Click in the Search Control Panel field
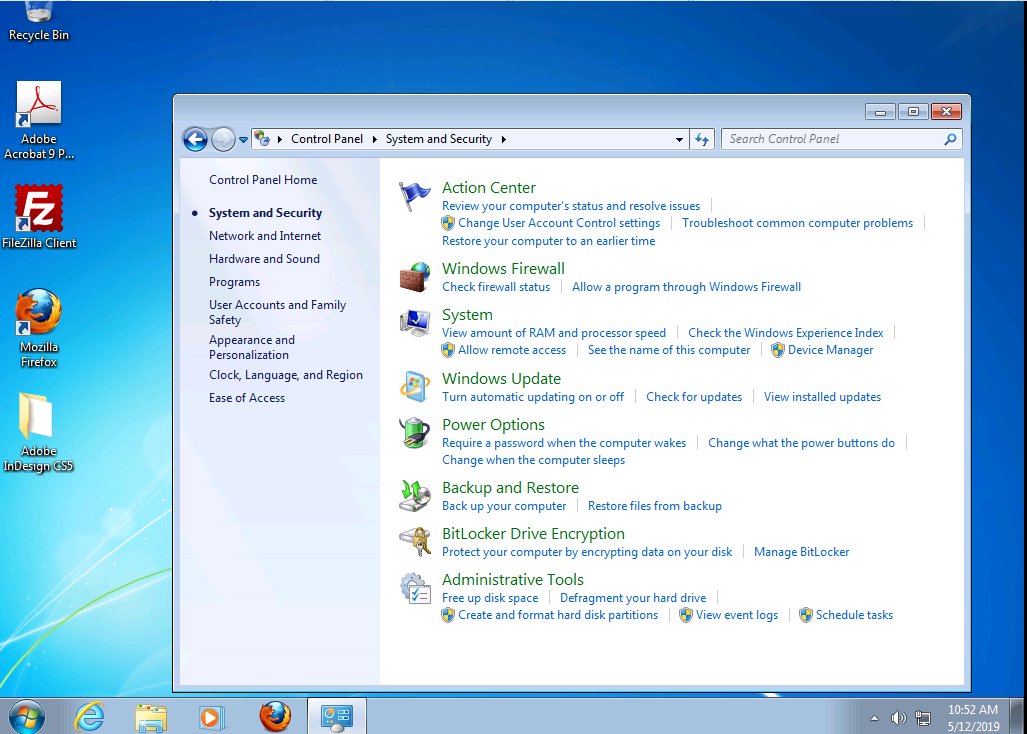The height and width of the screenshot is (734, 1027). [832, 139]
